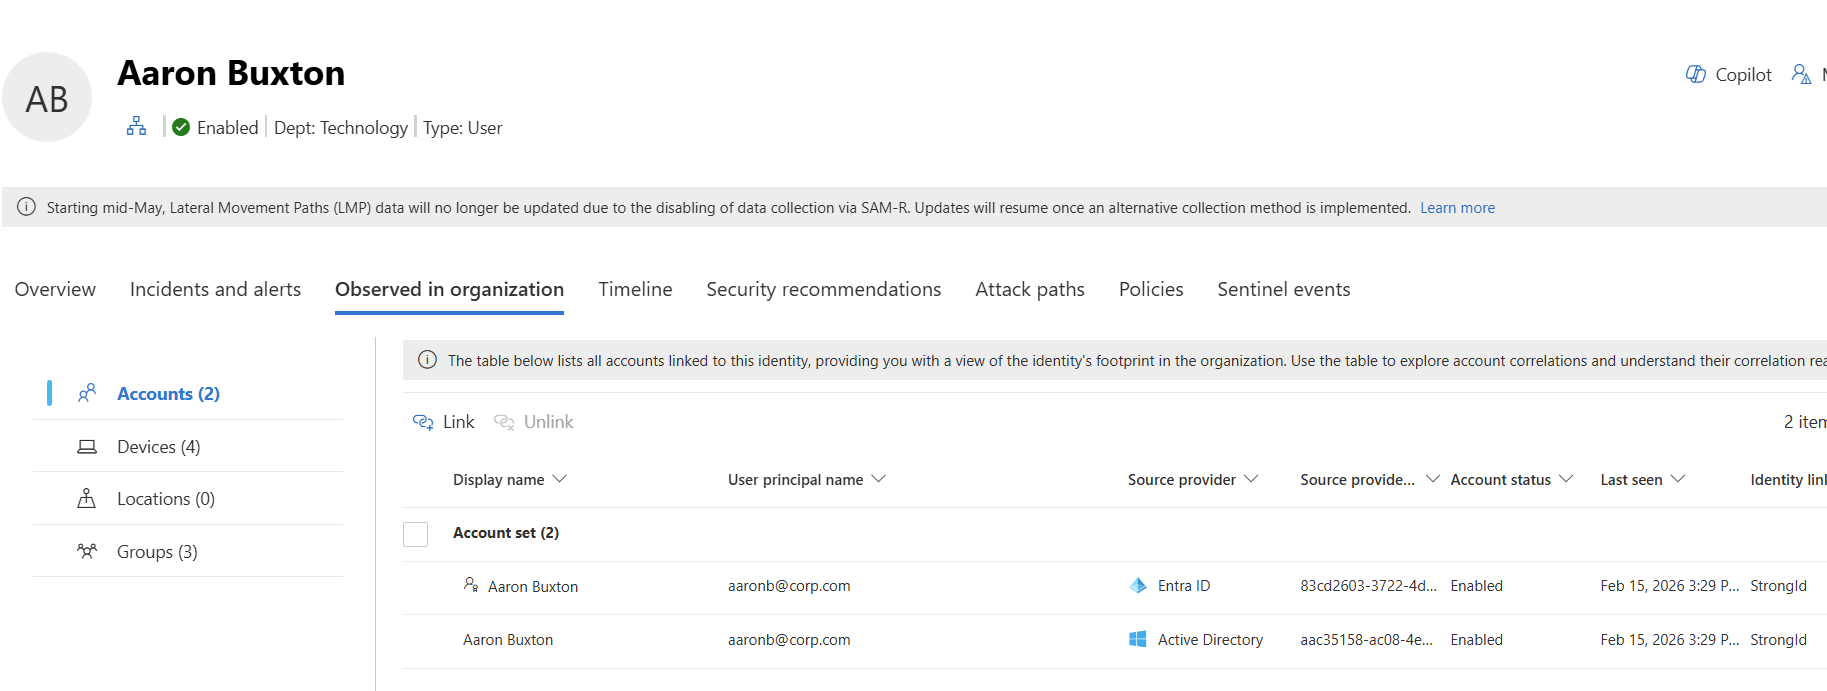Viewport: 1827px width, 691px height.
Task: Click the Identity link column header
Action: click(1788, 480)
